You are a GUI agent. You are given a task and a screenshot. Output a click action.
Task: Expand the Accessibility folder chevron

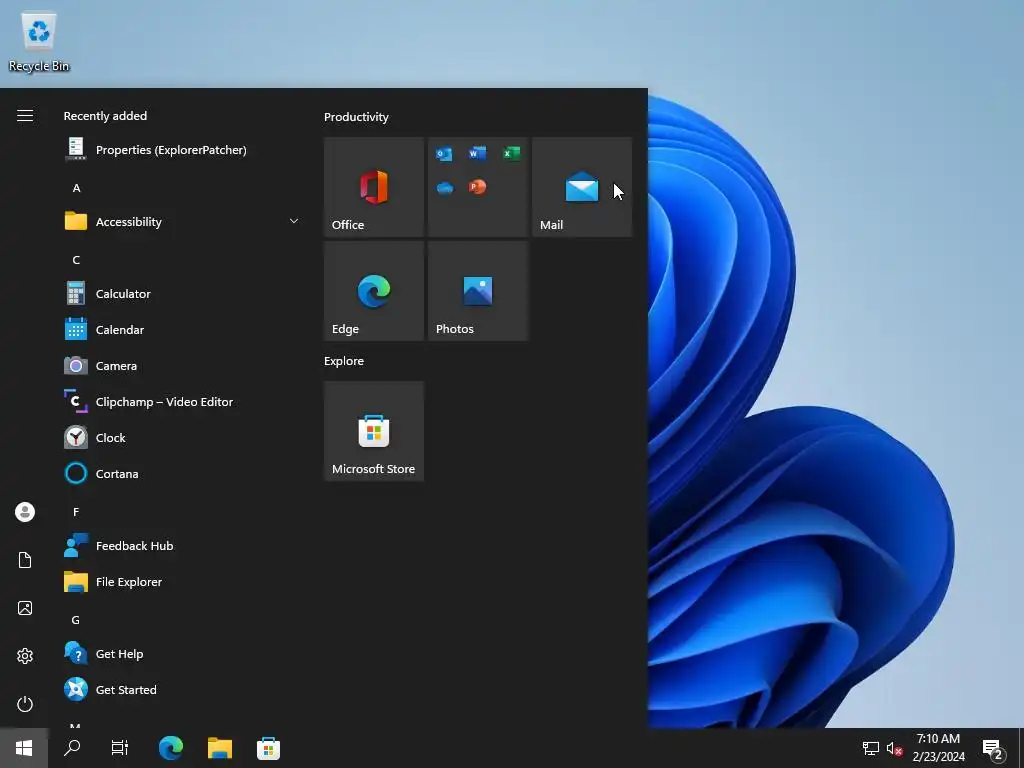[x=294, y=221]
